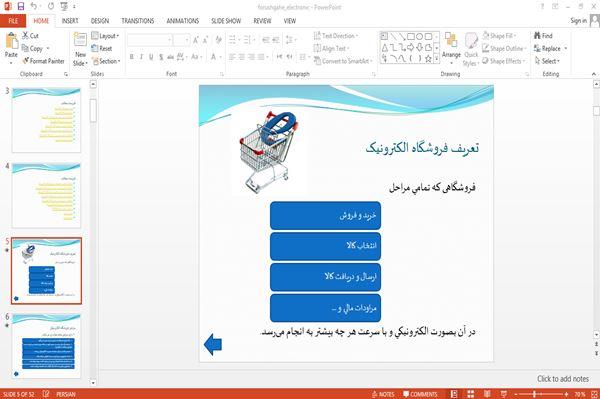Click Reset slide layout
The width and height of the screenshot is (600, 399).
click(x=102, y=49)
